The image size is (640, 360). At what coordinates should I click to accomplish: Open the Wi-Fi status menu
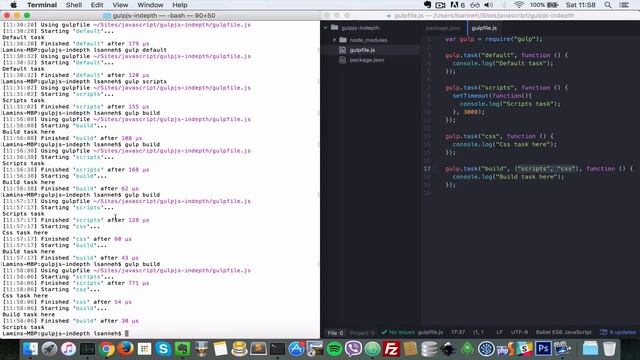click(x=519, y=5)
